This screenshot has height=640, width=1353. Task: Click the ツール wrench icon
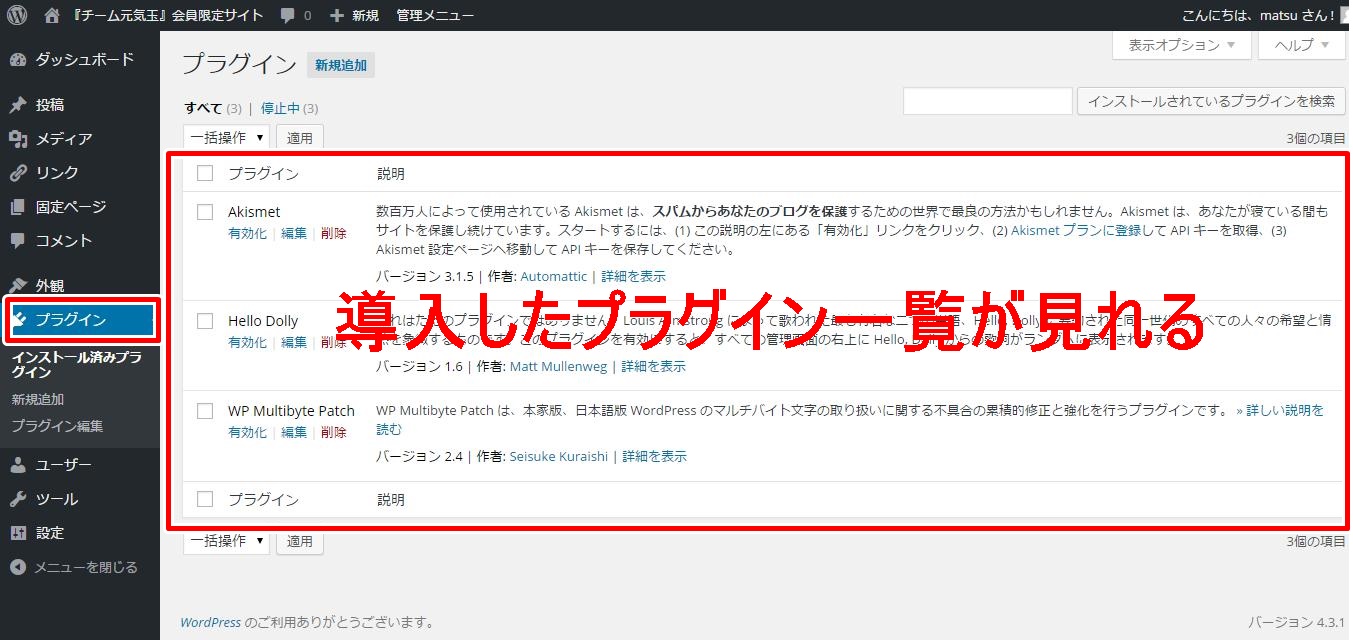(x=18, y=499)
